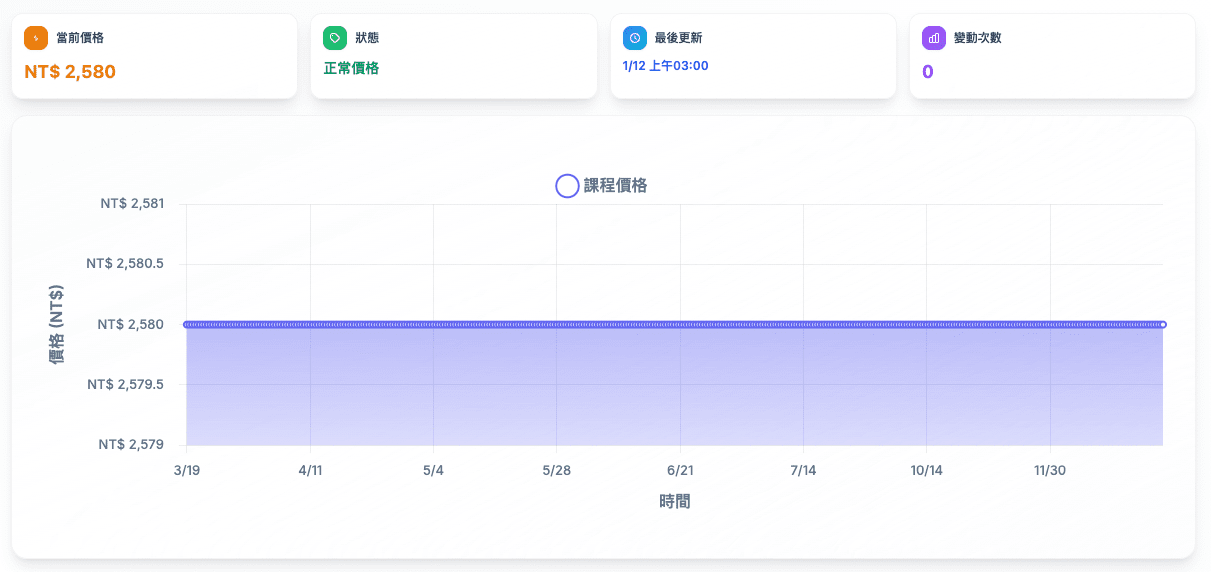
Task: Click the 10/14 x-axis date label
Action: click(927, 470)
